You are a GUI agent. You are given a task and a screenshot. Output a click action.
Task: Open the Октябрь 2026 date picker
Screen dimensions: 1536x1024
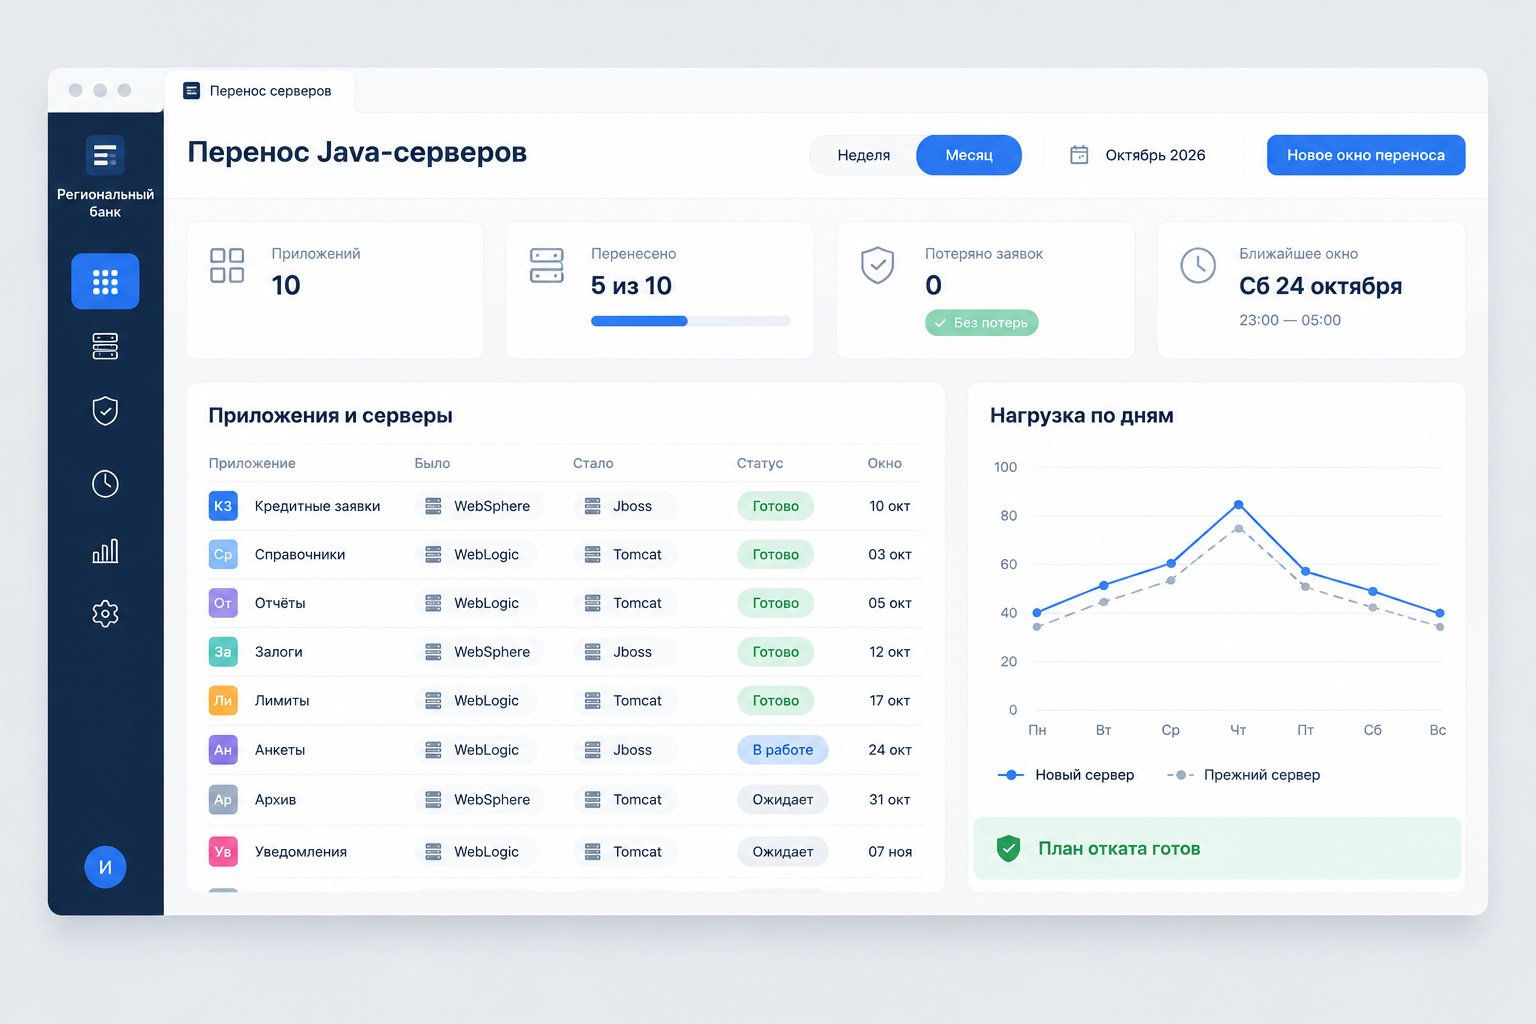[1138, 155]
